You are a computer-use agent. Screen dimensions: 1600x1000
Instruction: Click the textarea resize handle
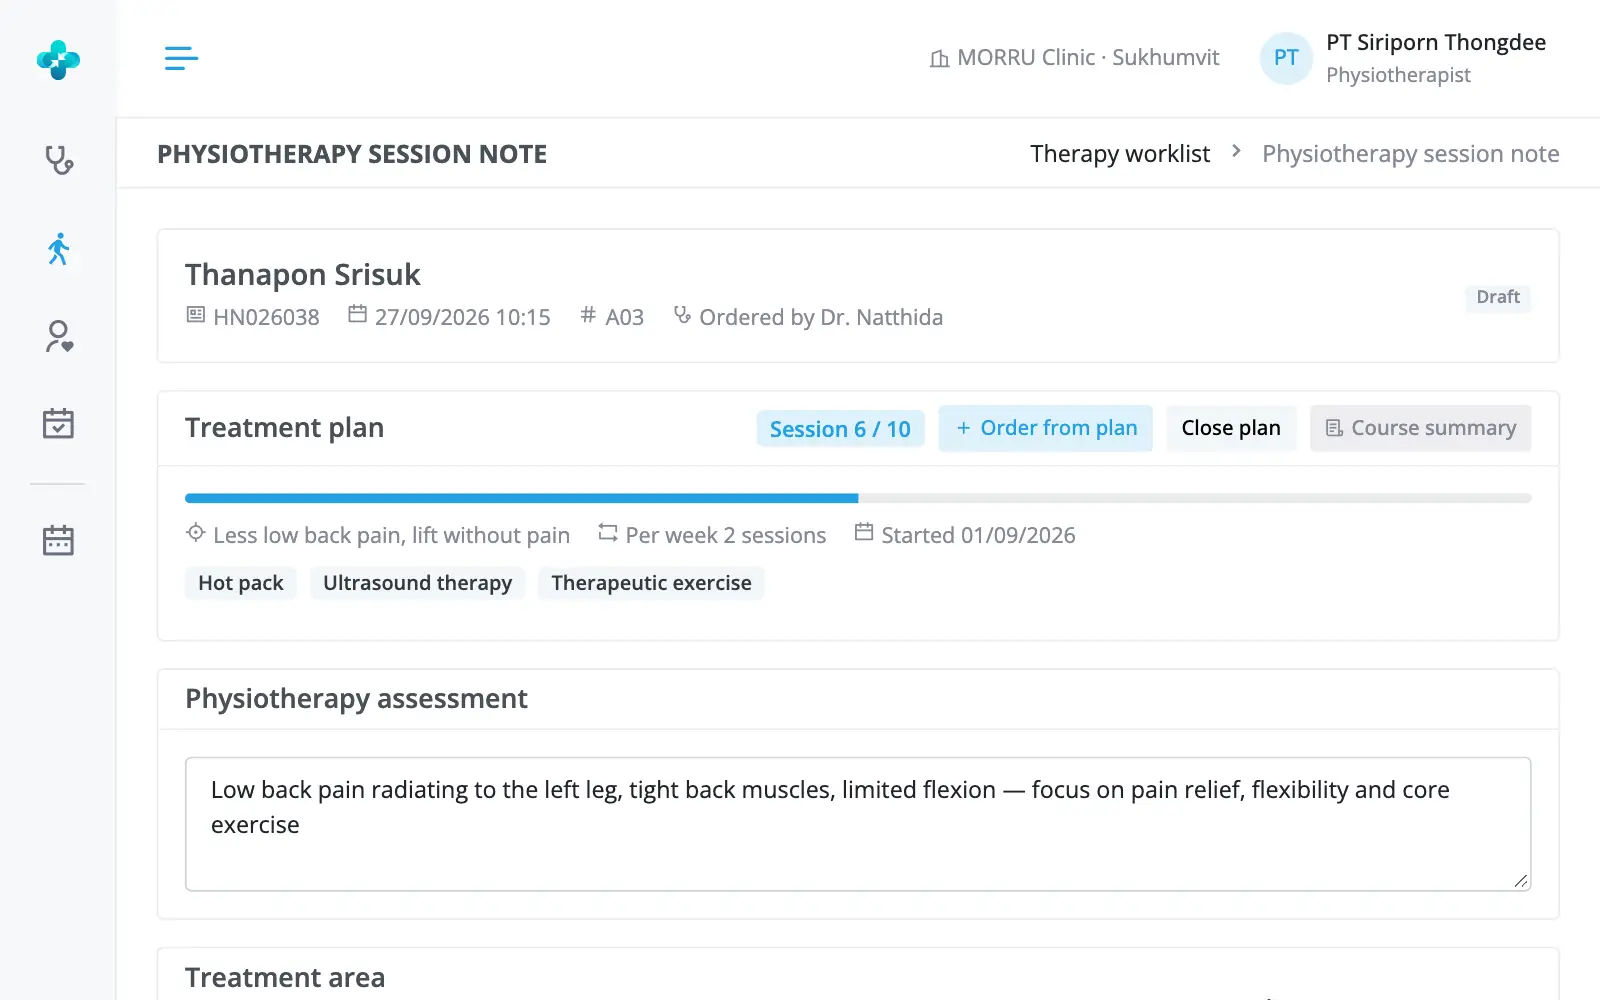point(1520,880)
